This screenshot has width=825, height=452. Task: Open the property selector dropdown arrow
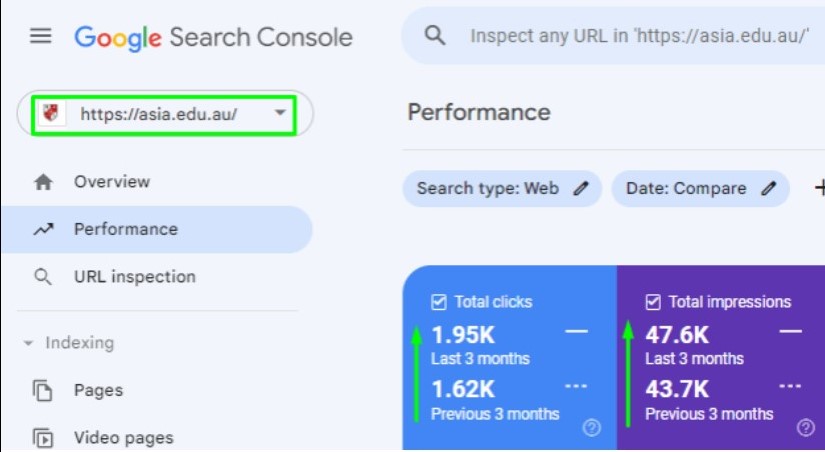coord(280,114)
